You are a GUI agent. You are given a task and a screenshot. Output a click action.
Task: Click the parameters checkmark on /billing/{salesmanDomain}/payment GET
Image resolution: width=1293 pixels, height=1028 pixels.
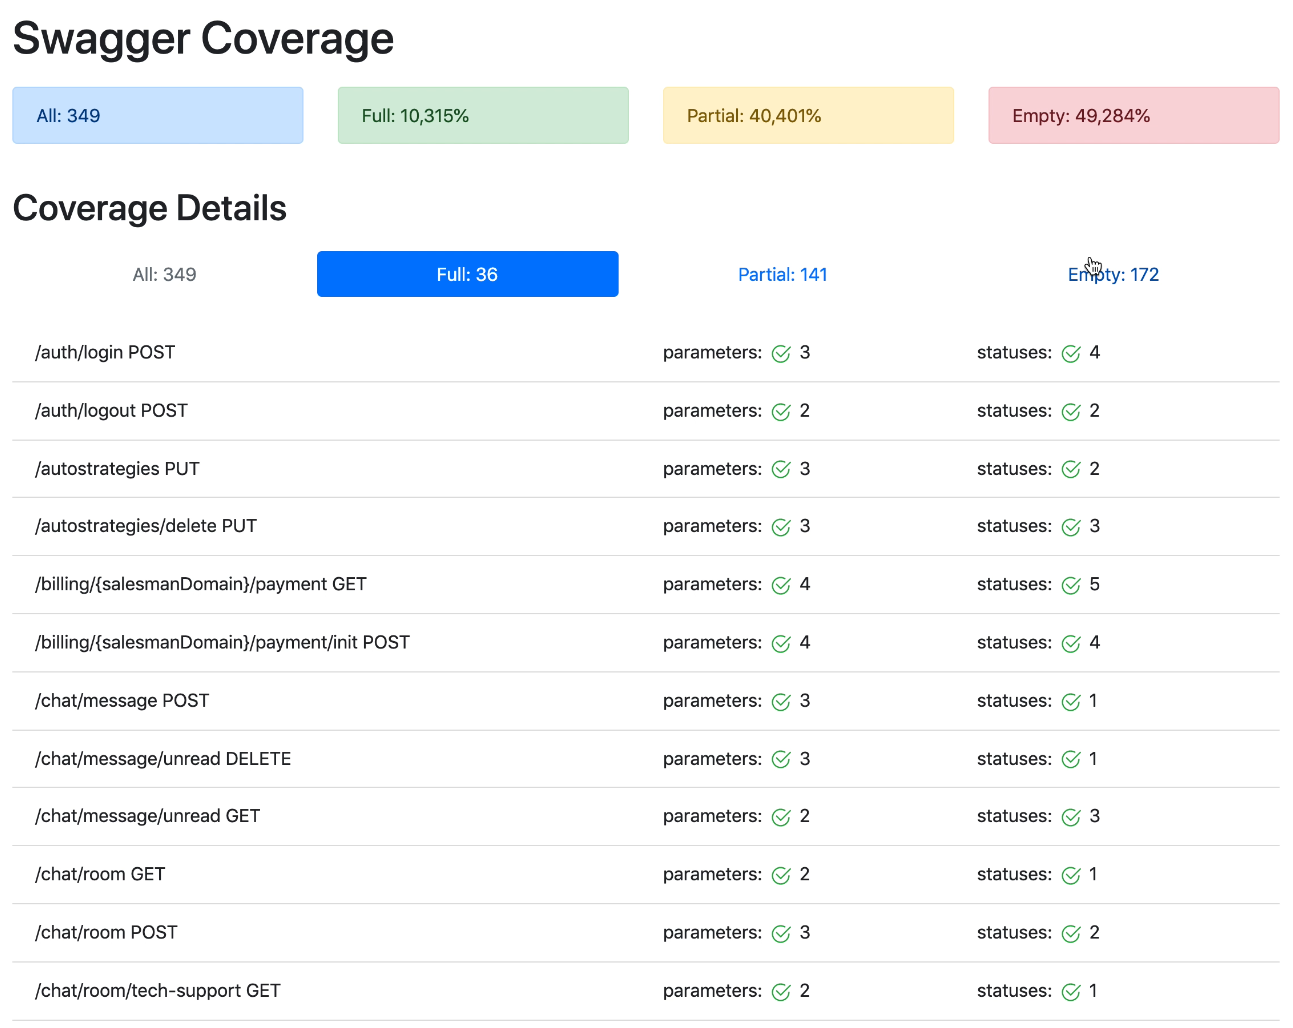[781, 584]
